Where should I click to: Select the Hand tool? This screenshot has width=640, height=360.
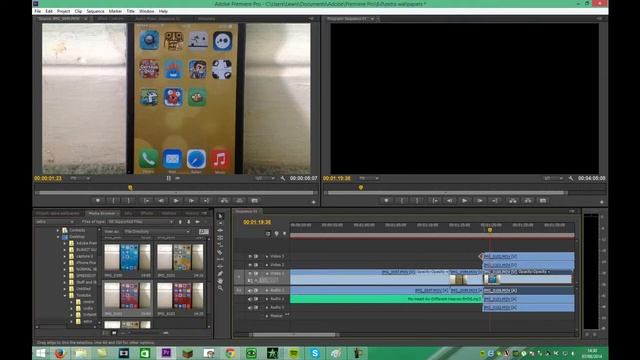pyautogui.click(x=220, y=281)
